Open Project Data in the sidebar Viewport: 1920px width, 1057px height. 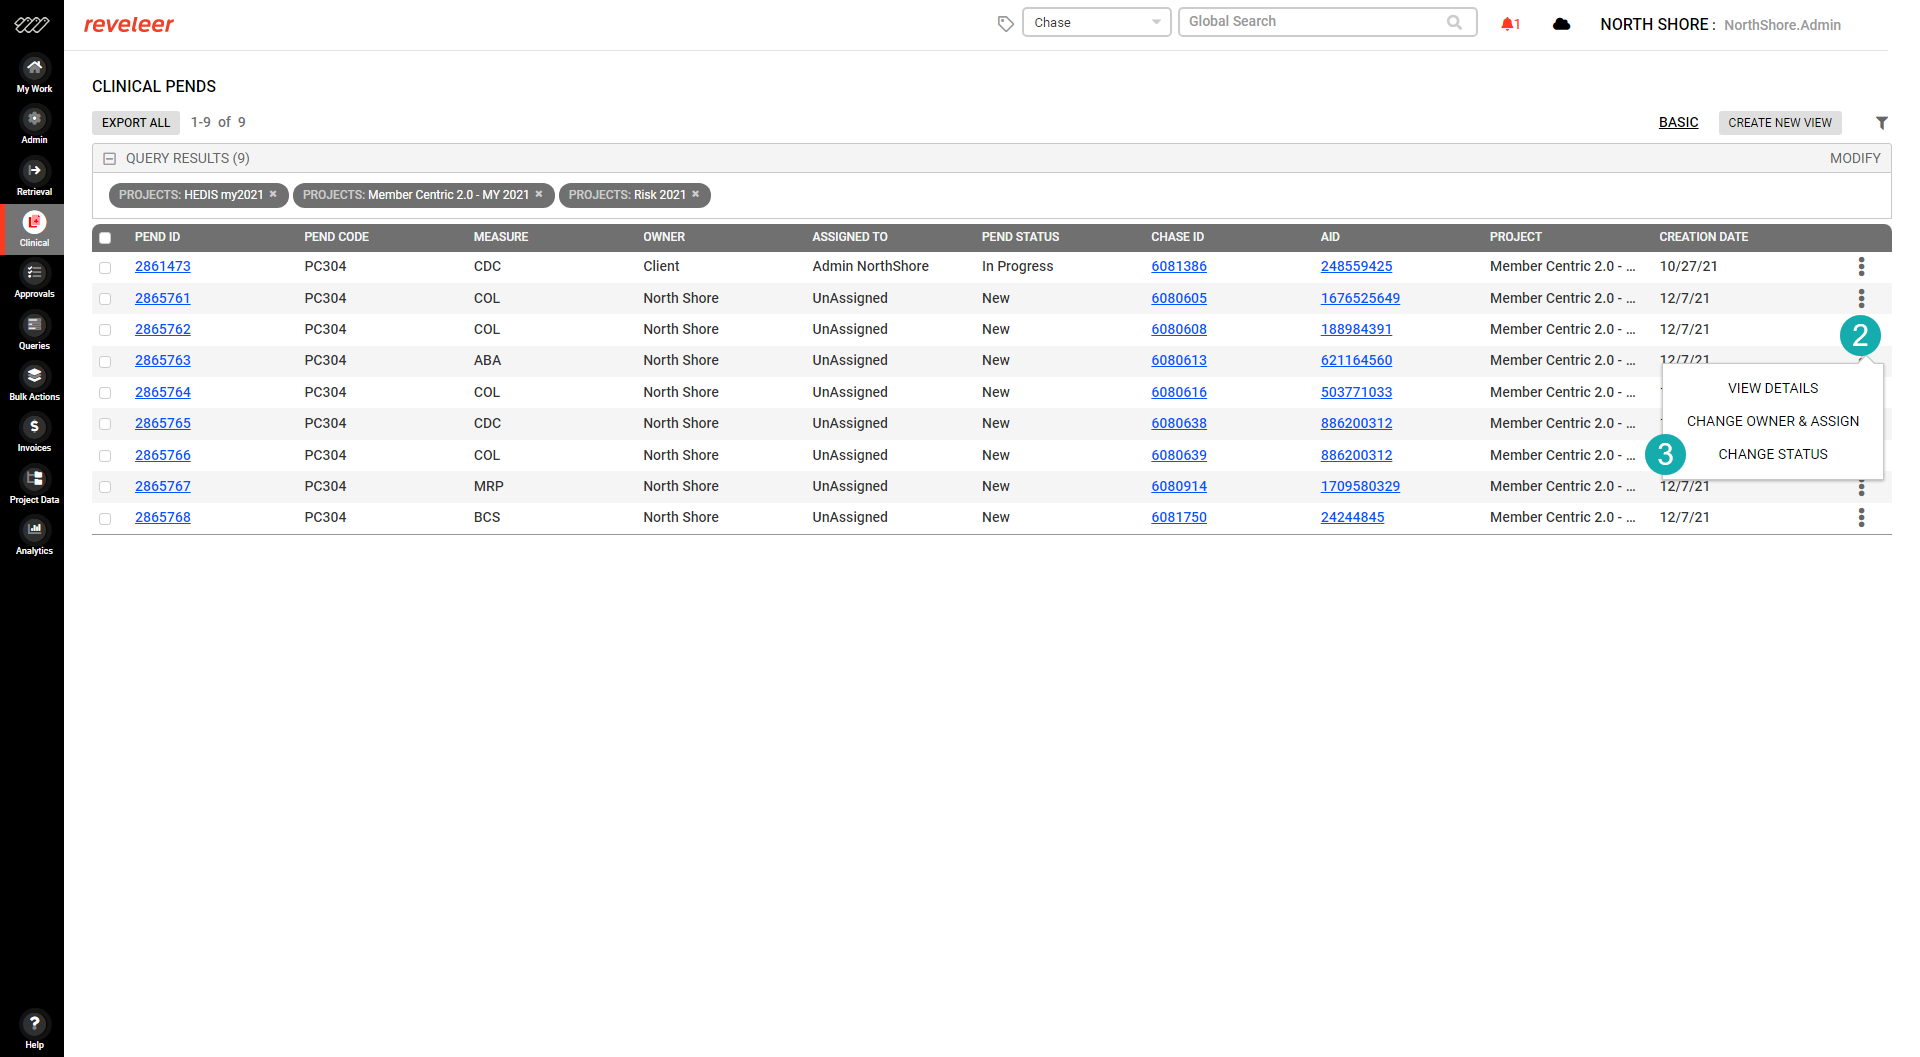pyautogui.click(x=34, y=486)
